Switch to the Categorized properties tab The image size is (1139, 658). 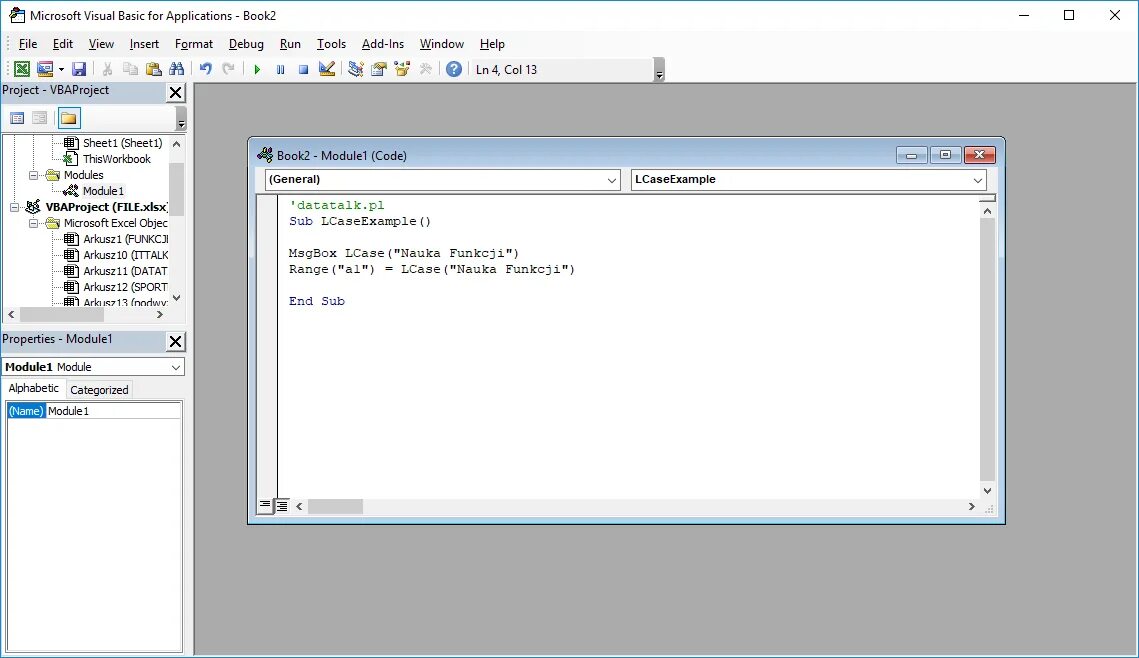coord(99,390)
